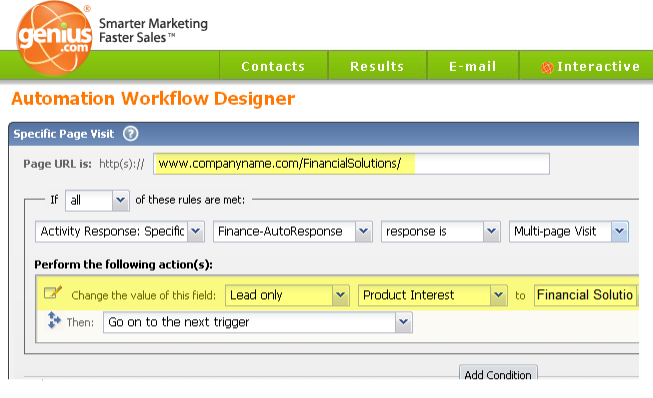The height and width of the screenshot is (398, 653).
Task: Expand the 'all' rules match dropdown
Action: point(97,200)
